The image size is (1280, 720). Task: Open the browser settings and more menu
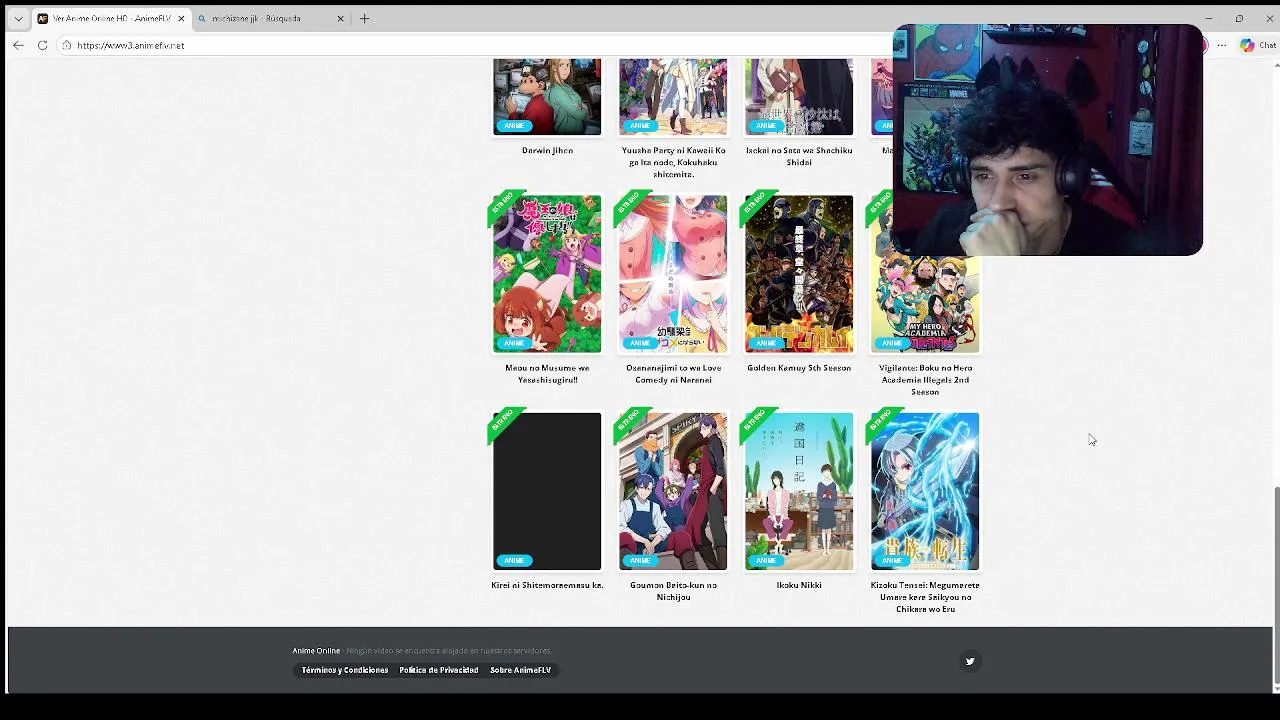click(1222, 45)
